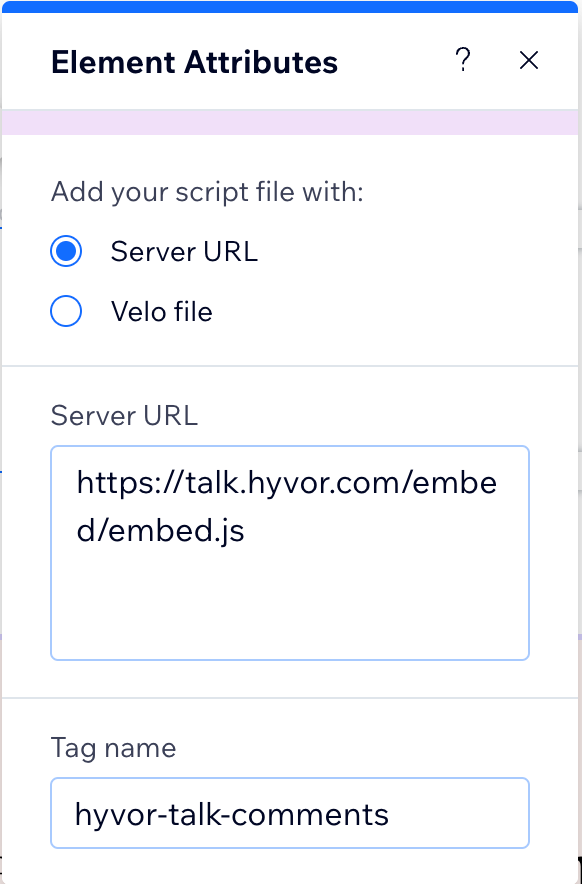Select the Velo file radio button
Viewport: 582px width, 884px height.
click(66, 311)
